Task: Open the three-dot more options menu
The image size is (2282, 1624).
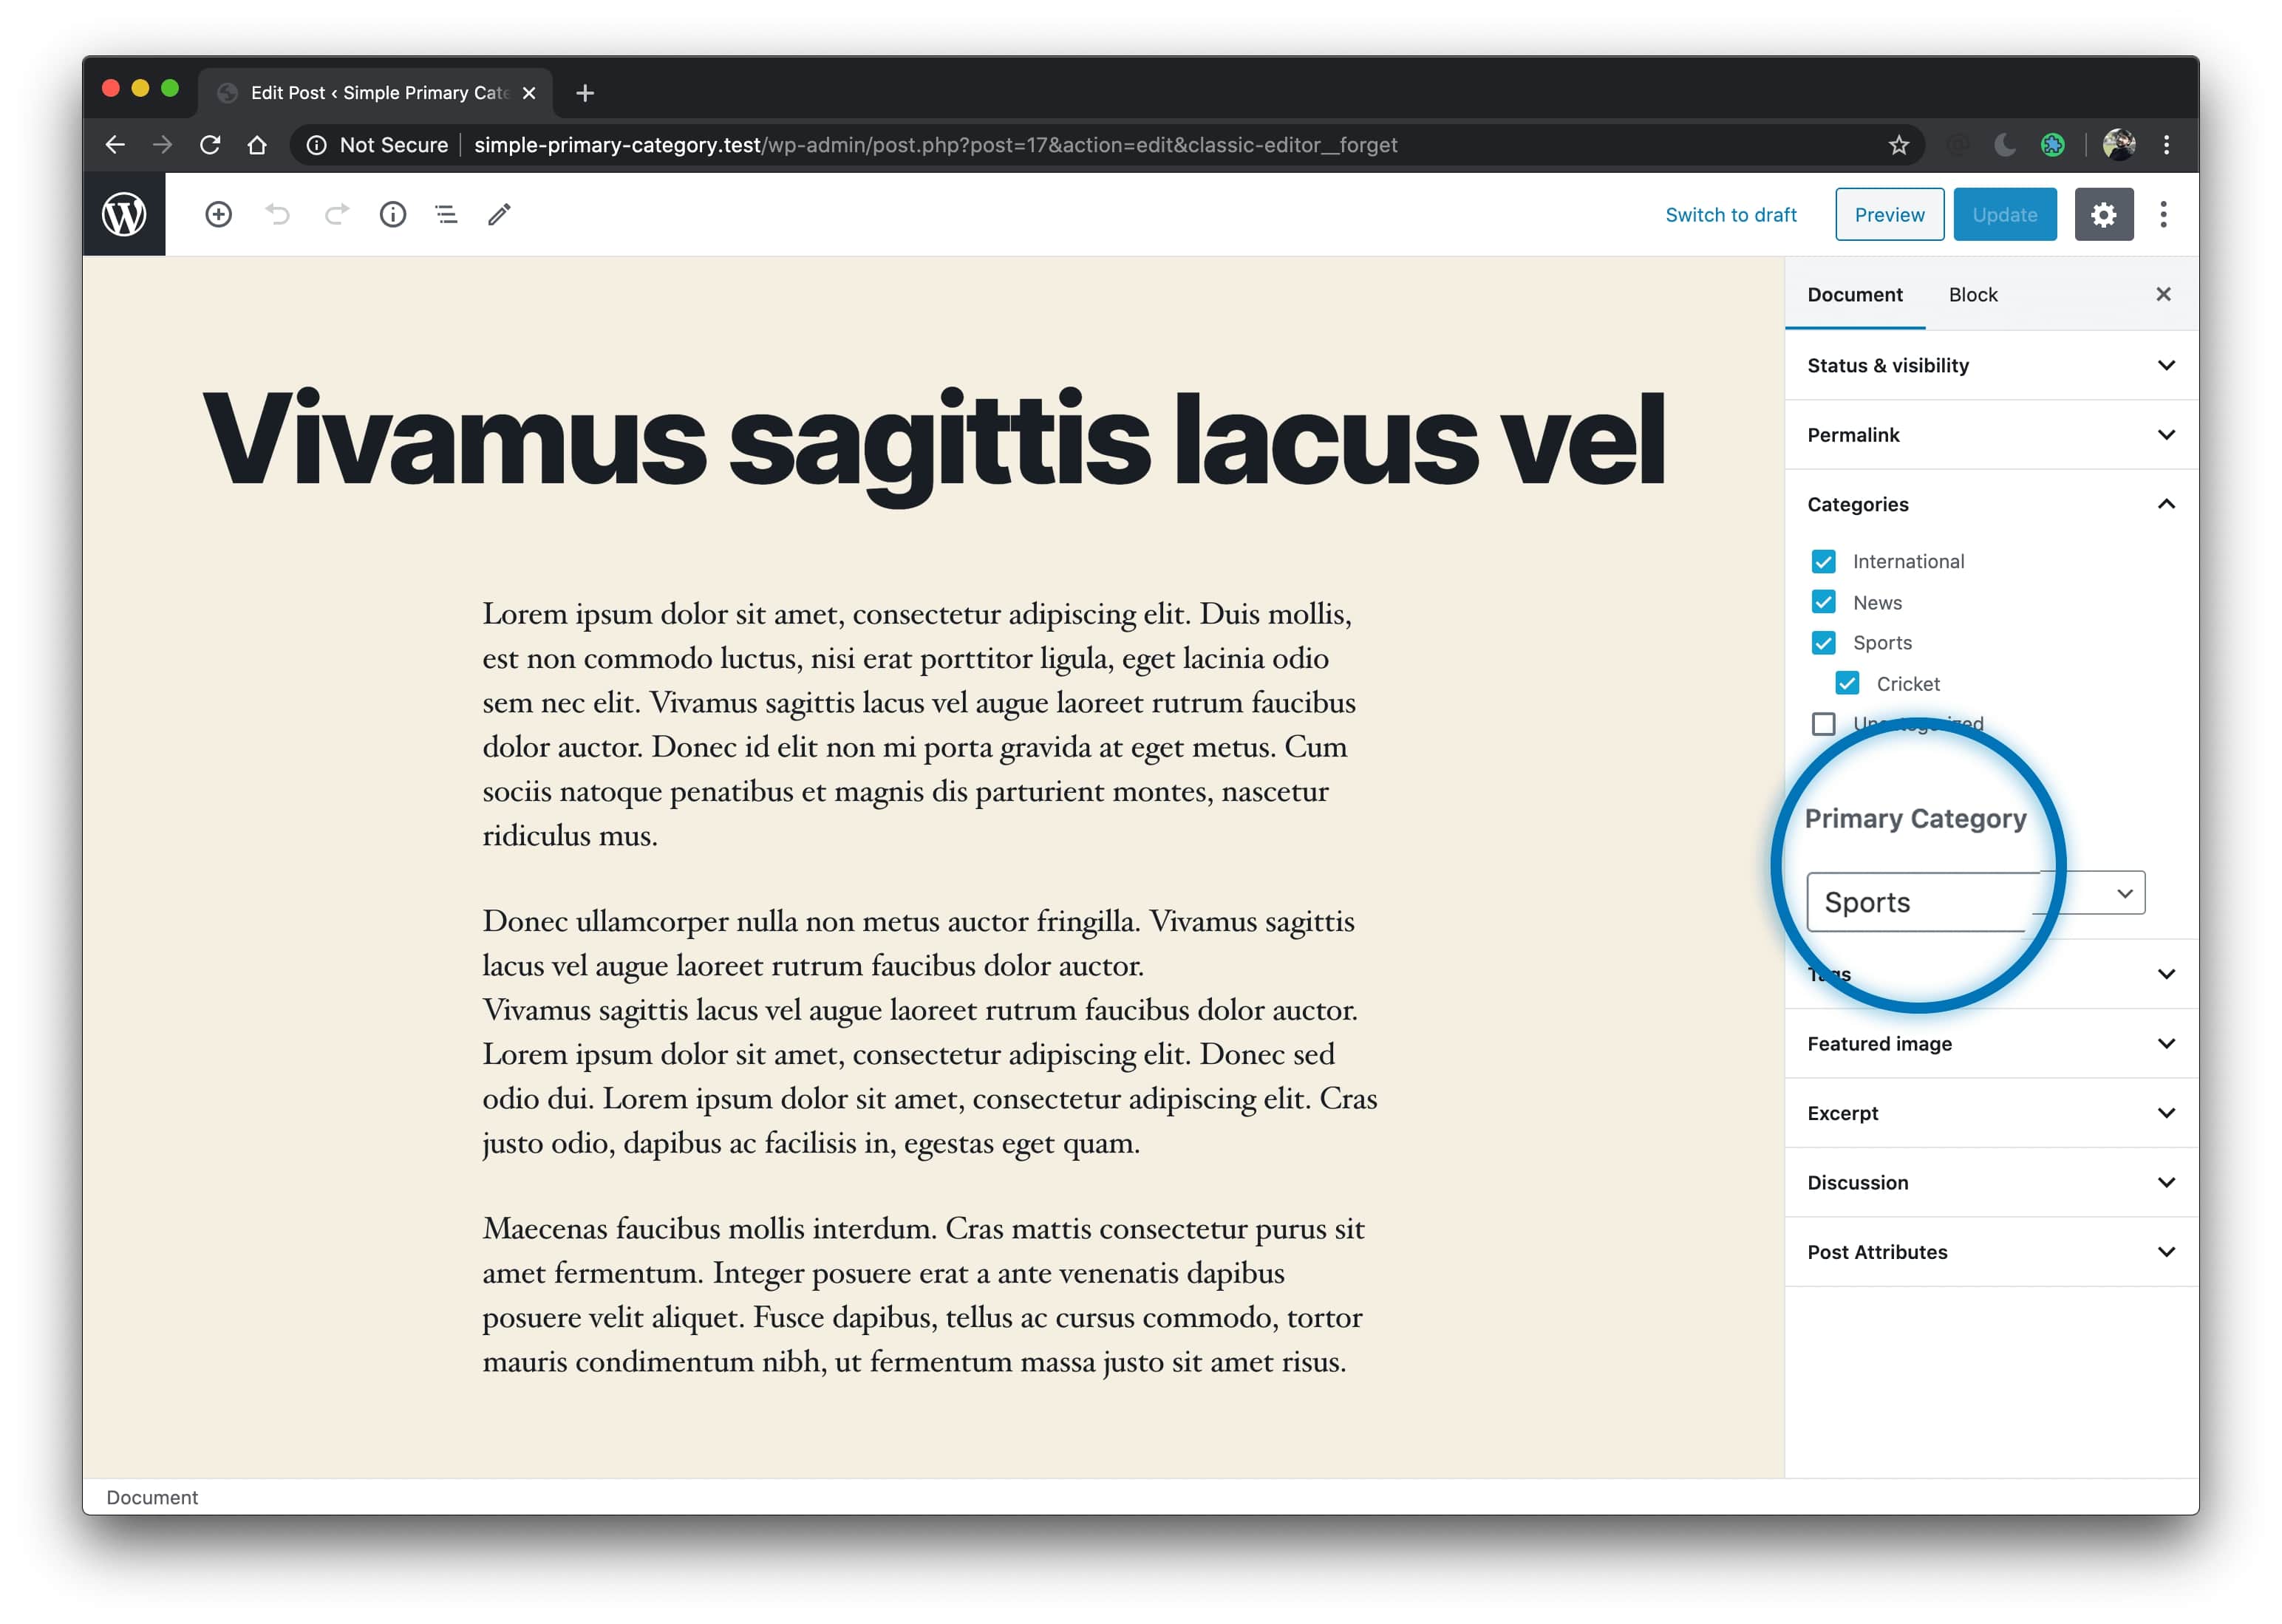Action: click(x=2163, y=214)
